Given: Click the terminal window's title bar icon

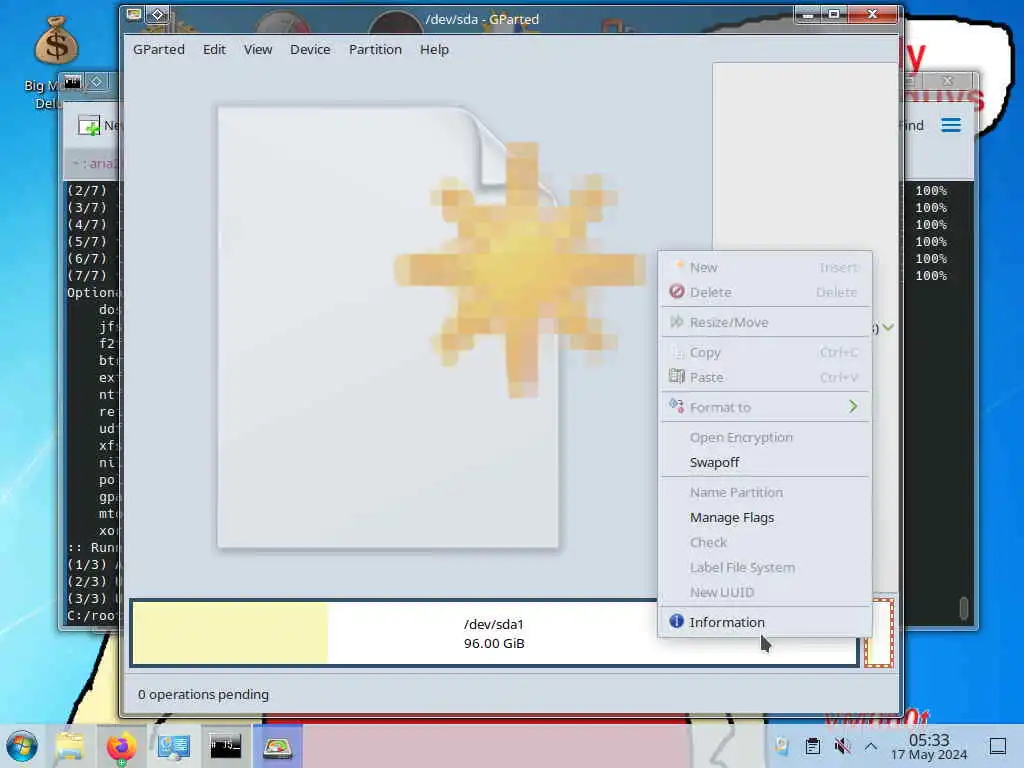Looking at the screenshot, I should [x=72, y=82].
